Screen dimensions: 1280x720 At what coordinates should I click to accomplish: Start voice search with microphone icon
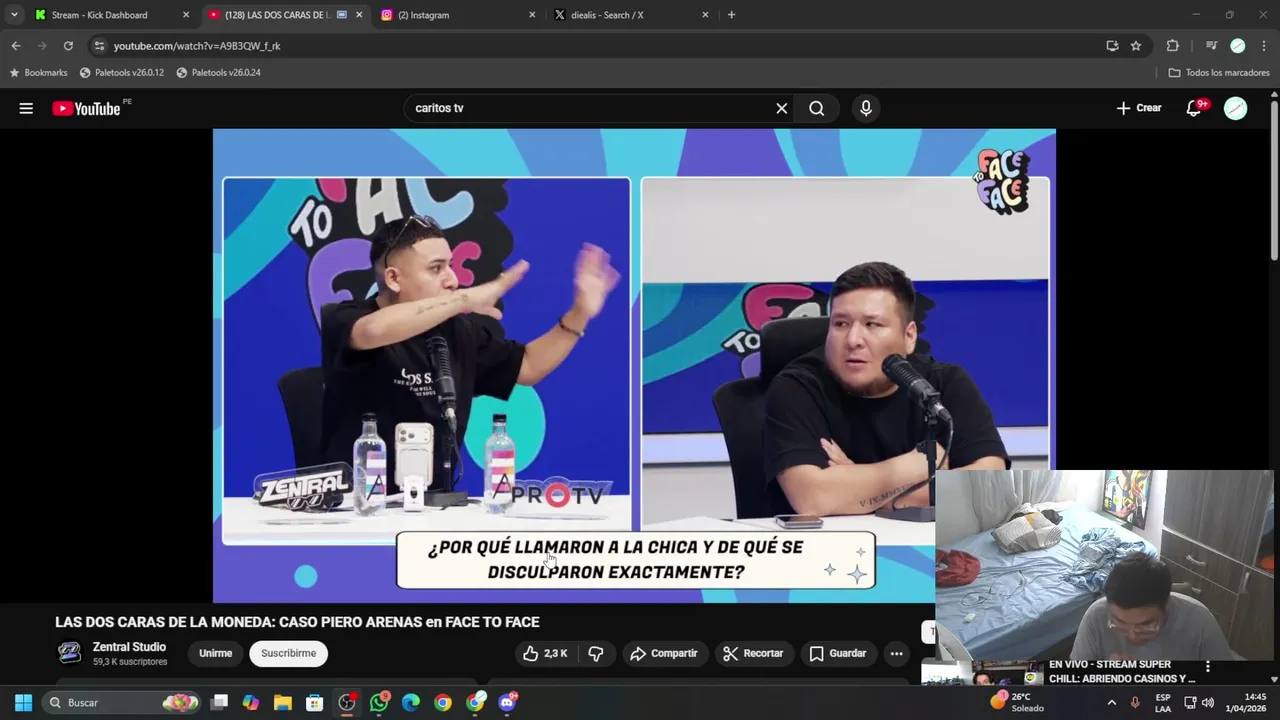click(x=866, y=108)
